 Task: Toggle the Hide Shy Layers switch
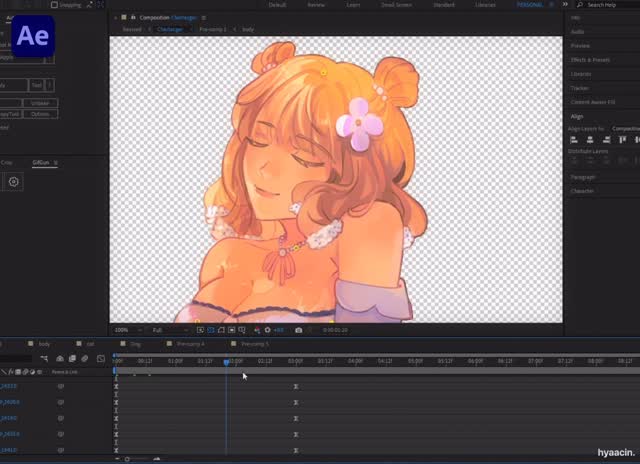point(60,359)
